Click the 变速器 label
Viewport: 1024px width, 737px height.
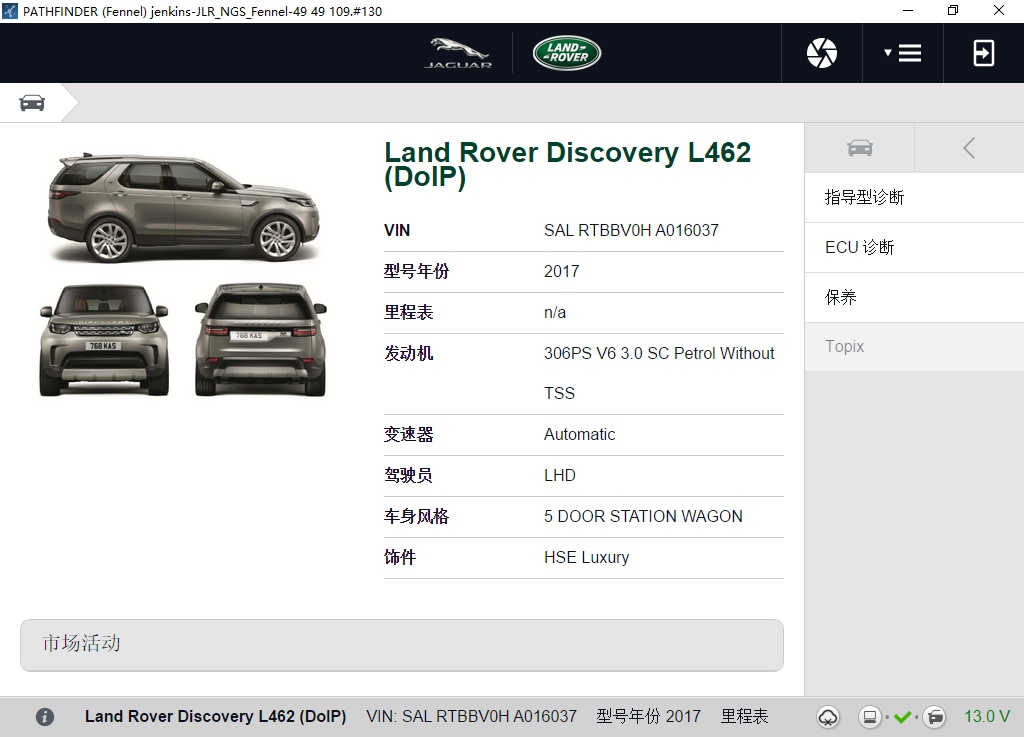[408, 435]
